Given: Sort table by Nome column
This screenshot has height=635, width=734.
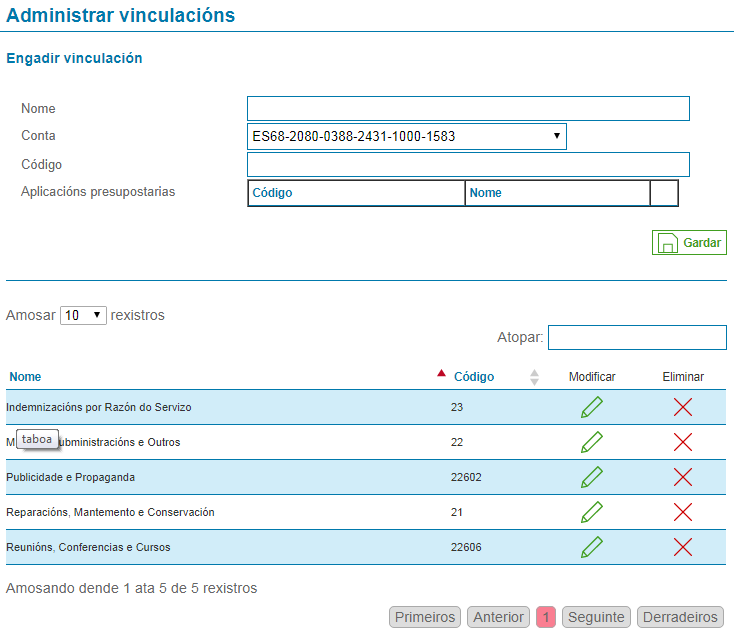Looking at the screenshot, I should (26, 377).
